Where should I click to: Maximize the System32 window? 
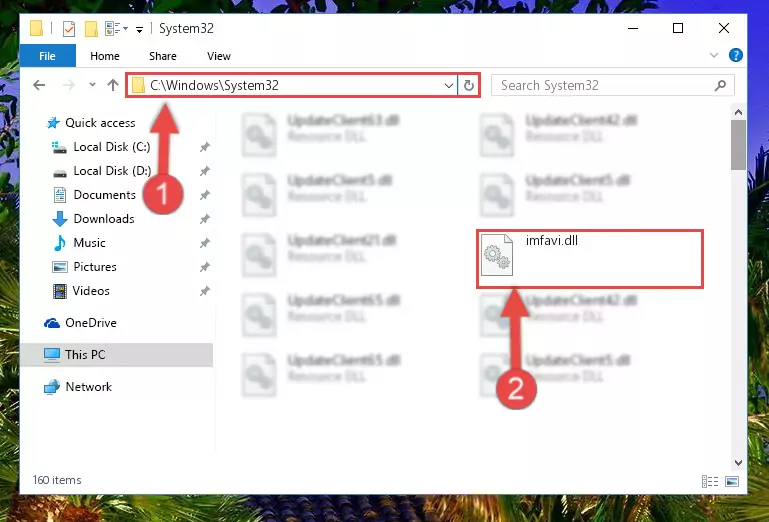tap(678, 28)
